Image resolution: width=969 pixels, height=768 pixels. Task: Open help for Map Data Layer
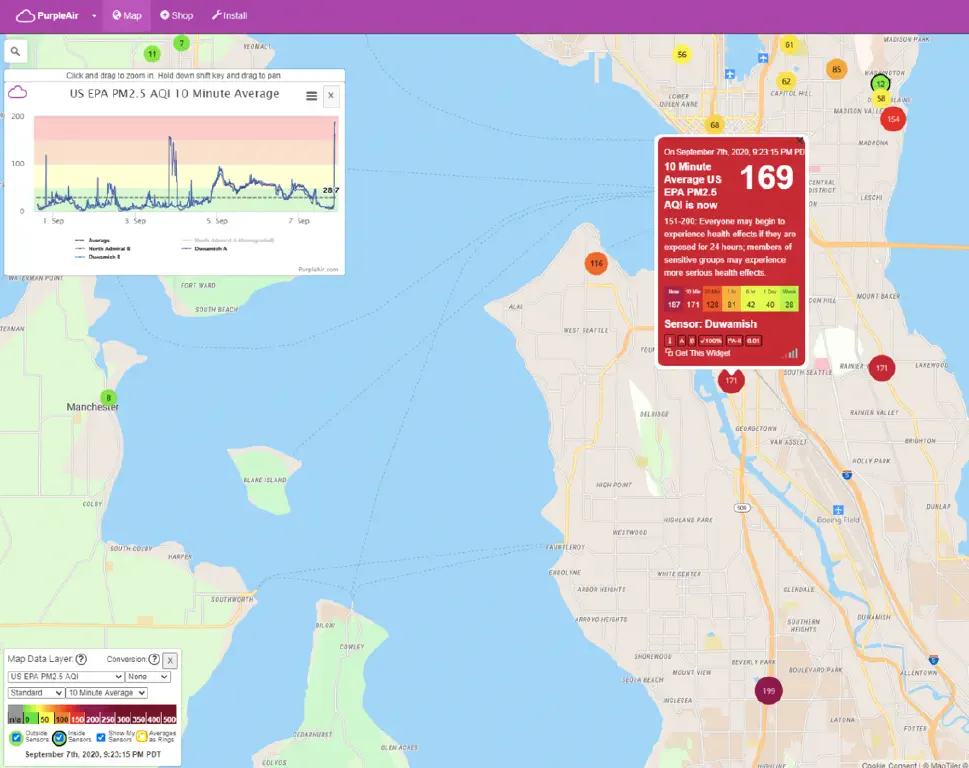click(x=81, y=659)
